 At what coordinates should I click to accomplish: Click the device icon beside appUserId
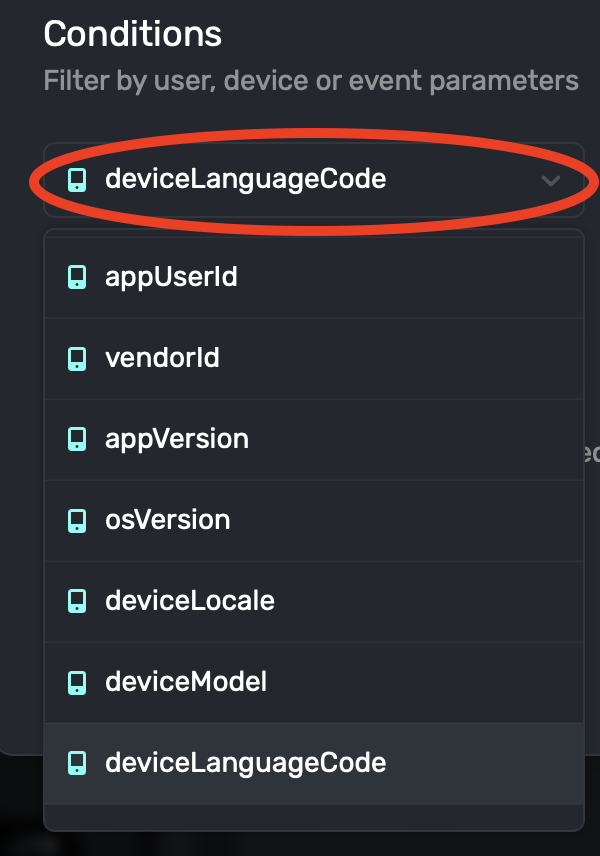[76, 277]
